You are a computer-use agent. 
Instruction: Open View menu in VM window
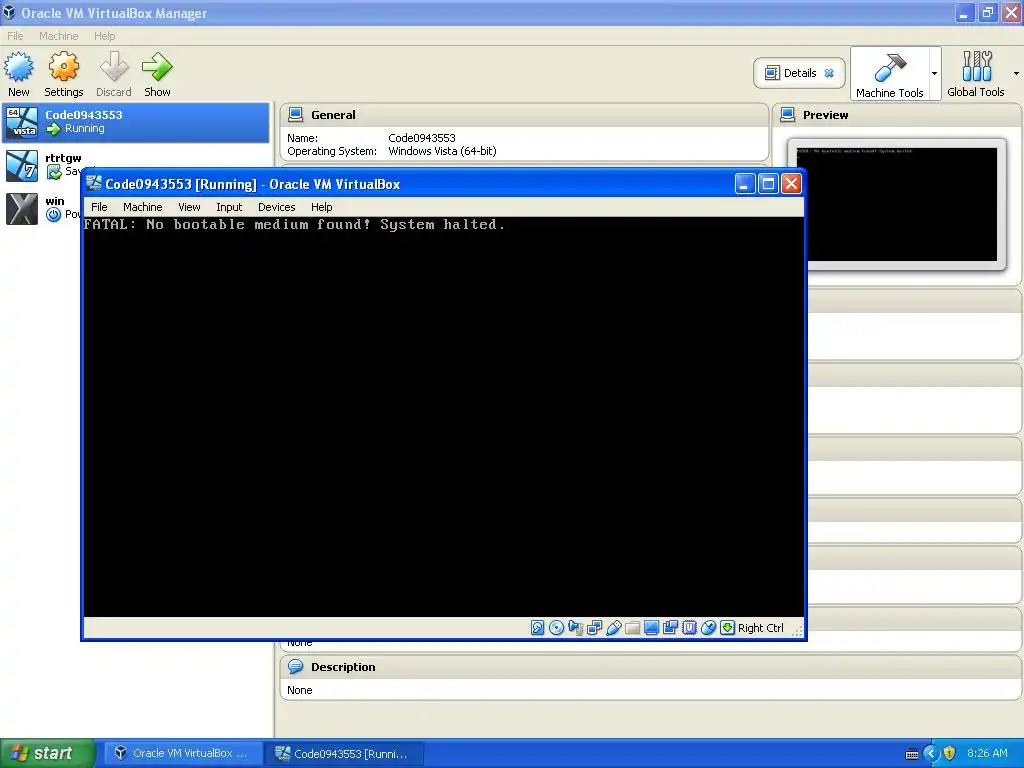click(189, 207)
